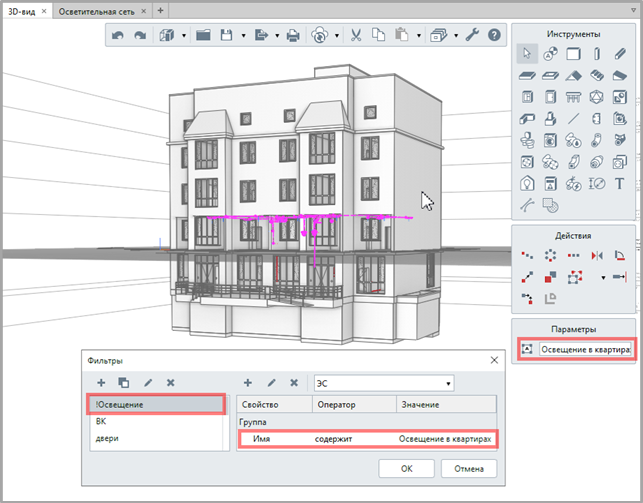The height and width of the screenshot is (503, 643).
Task: Expand the paste options dropdown arrow
Action: pos(418,35)
